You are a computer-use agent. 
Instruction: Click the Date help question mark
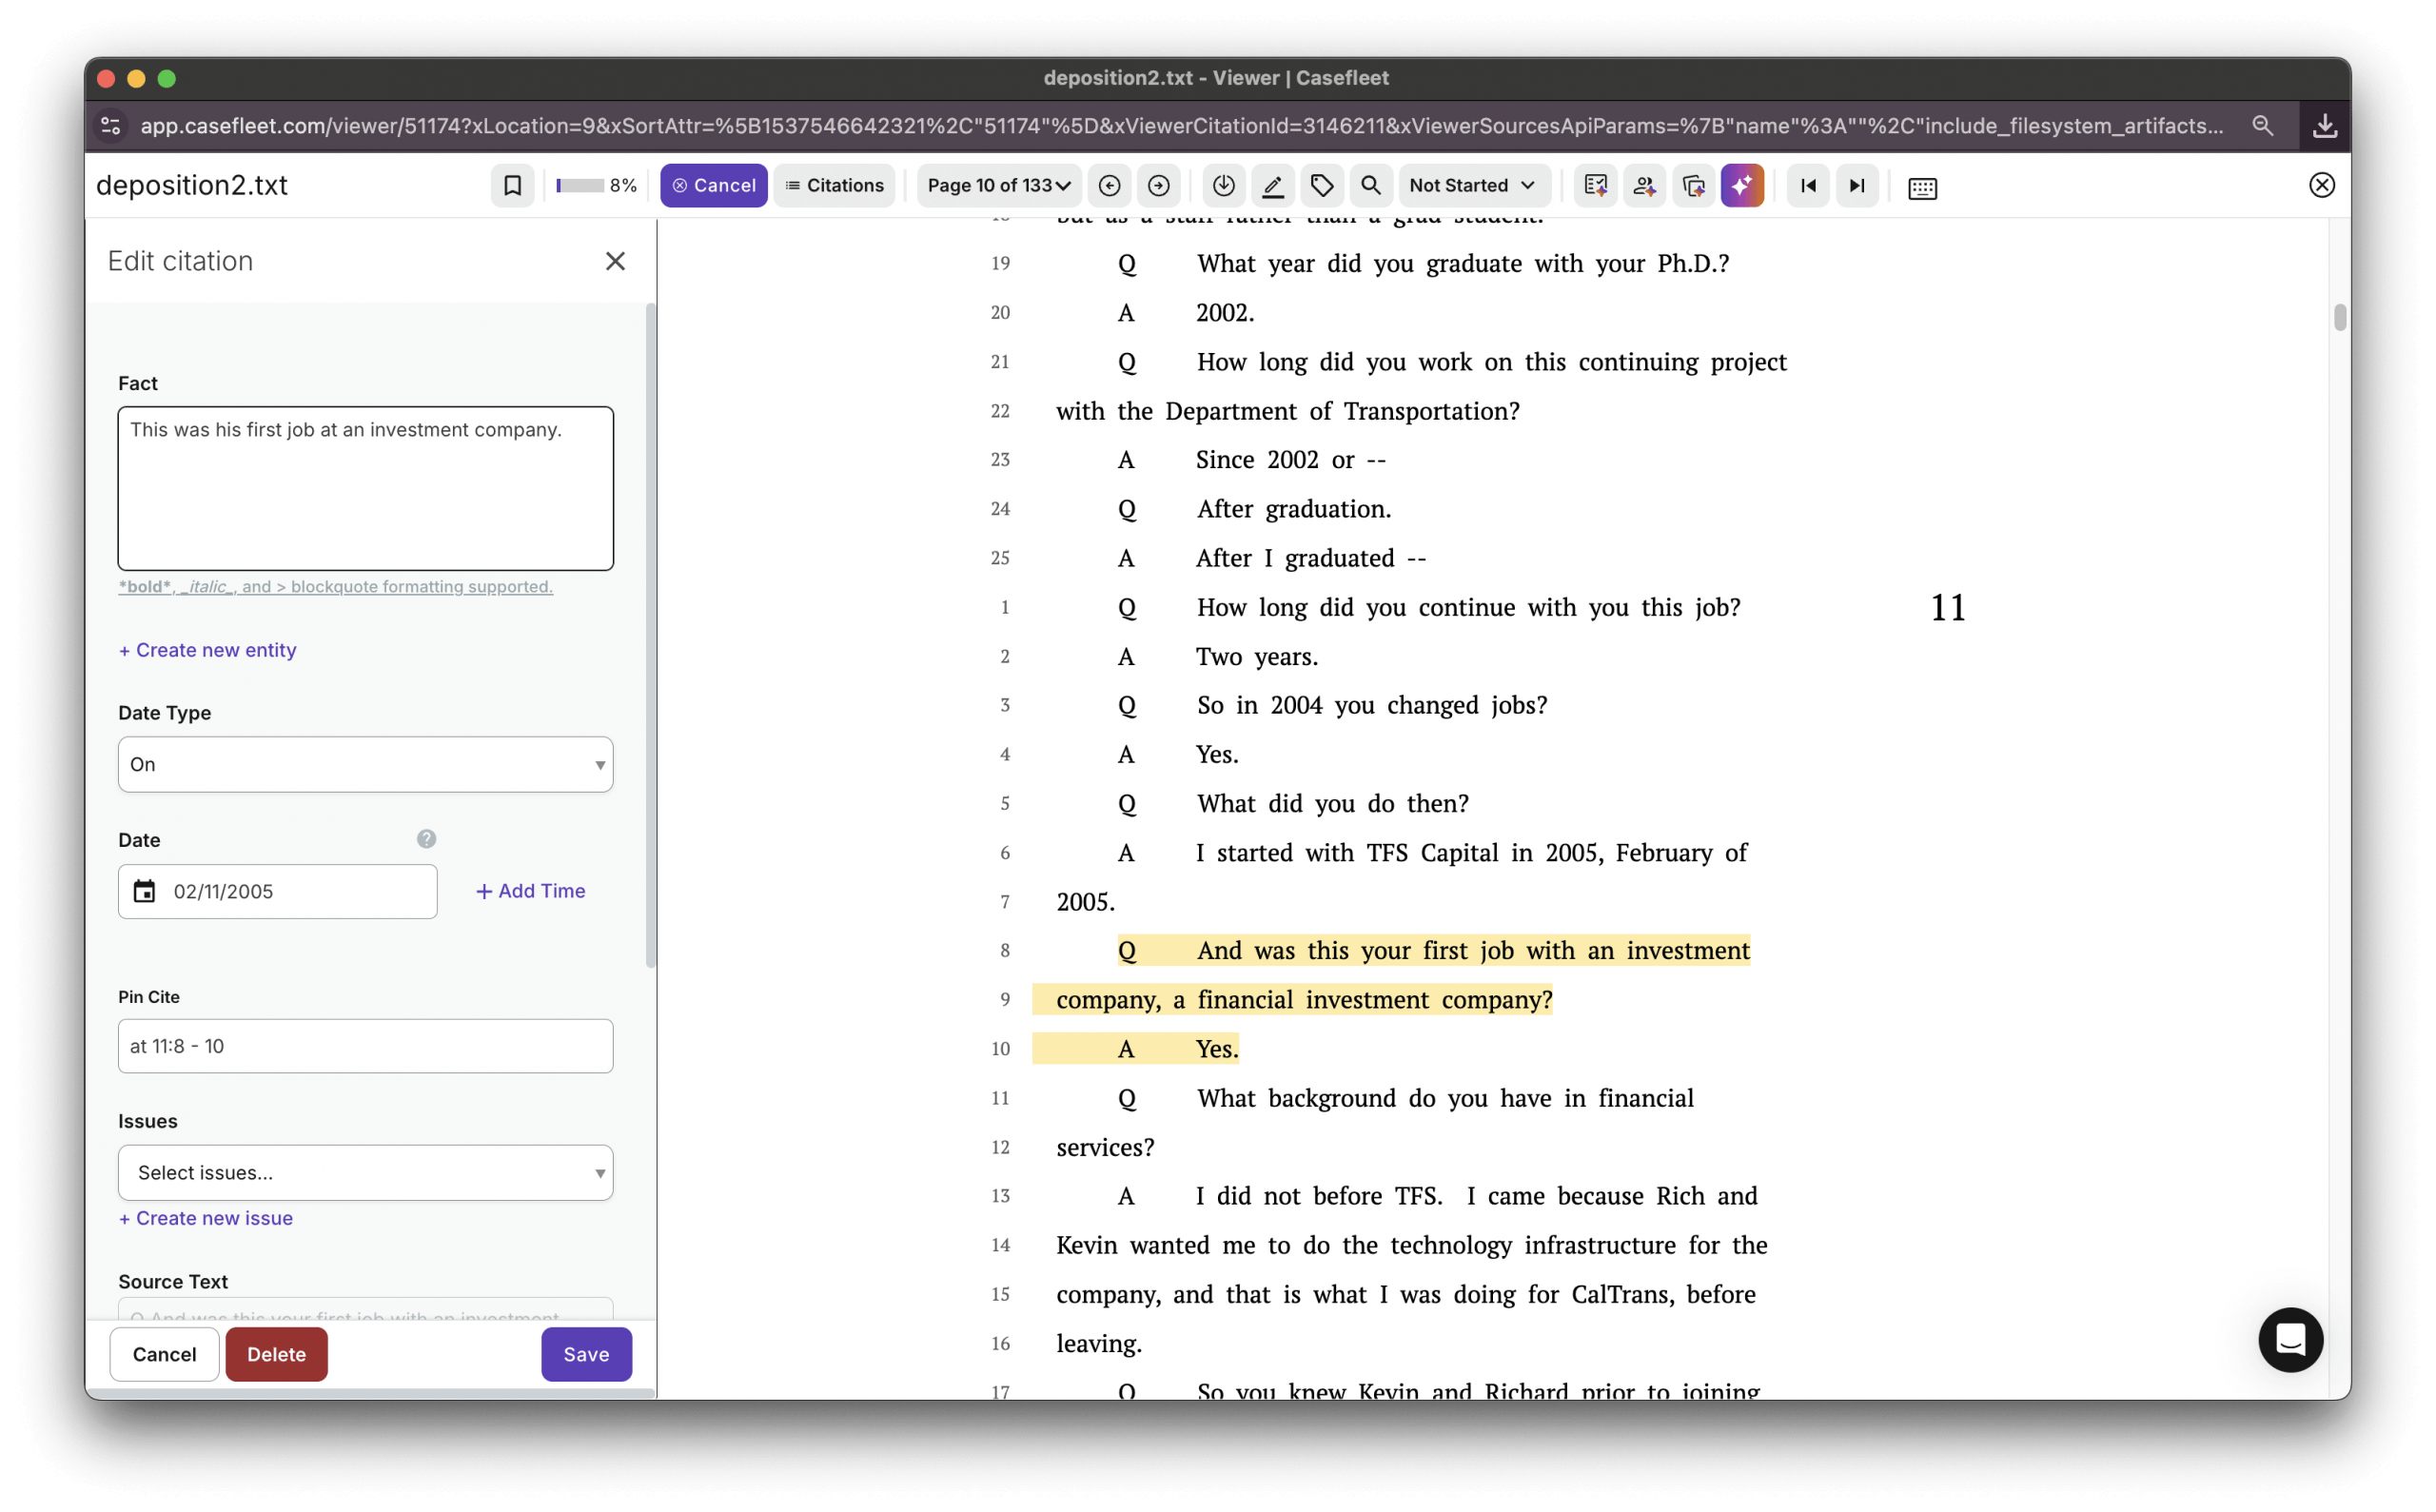coord(426,839)
